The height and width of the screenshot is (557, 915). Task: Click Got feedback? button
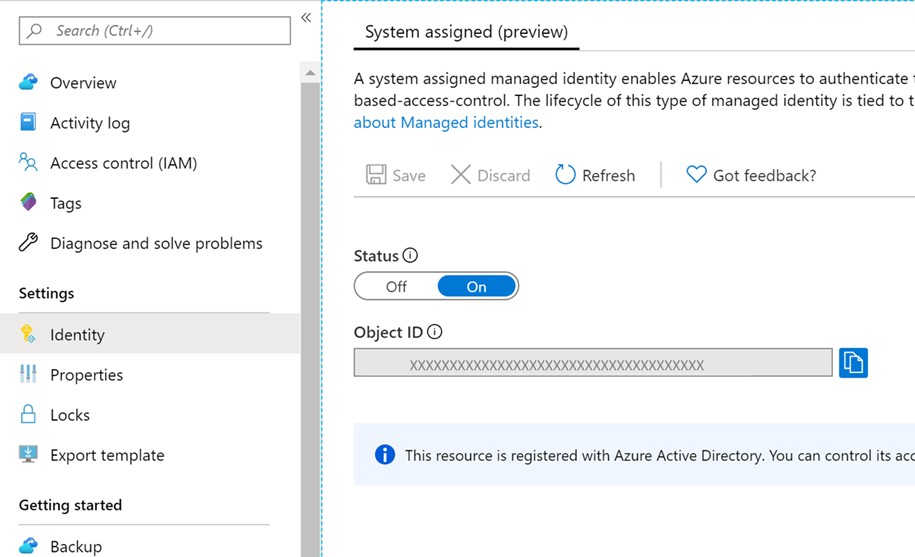(x=751, y=175)
